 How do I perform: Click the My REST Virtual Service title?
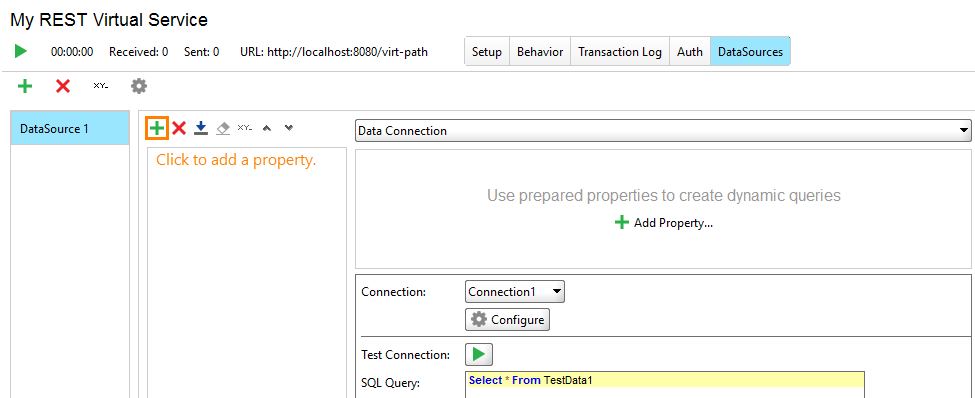pos(109,20)
